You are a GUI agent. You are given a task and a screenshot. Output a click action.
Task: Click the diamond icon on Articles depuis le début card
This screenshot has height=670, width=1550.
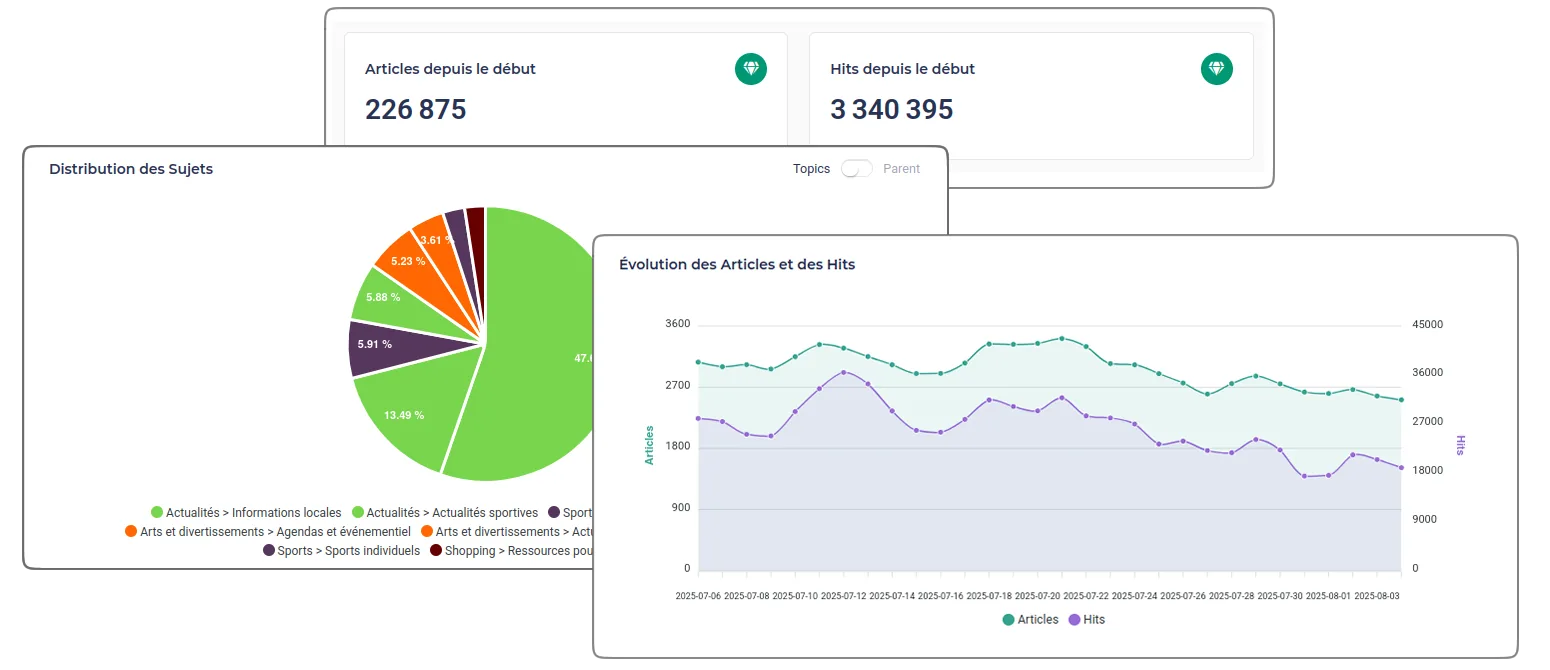[751, 69]
